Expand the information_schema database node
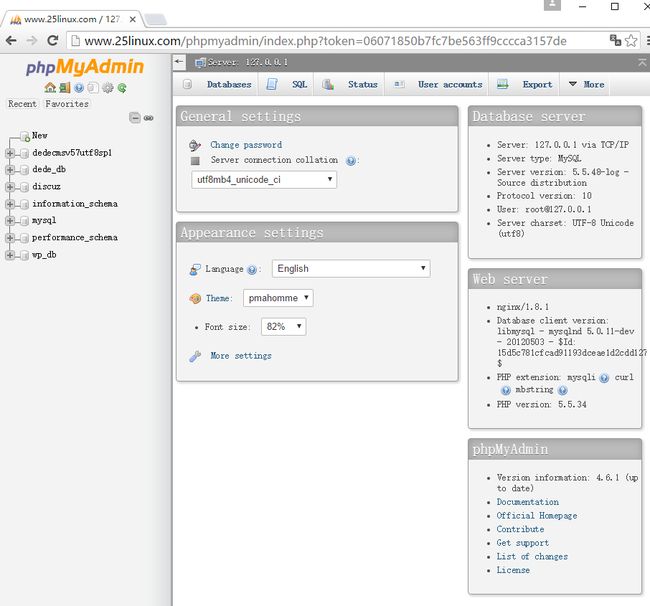The width and height of the screenshot is (650, 606). click(10, 204)
